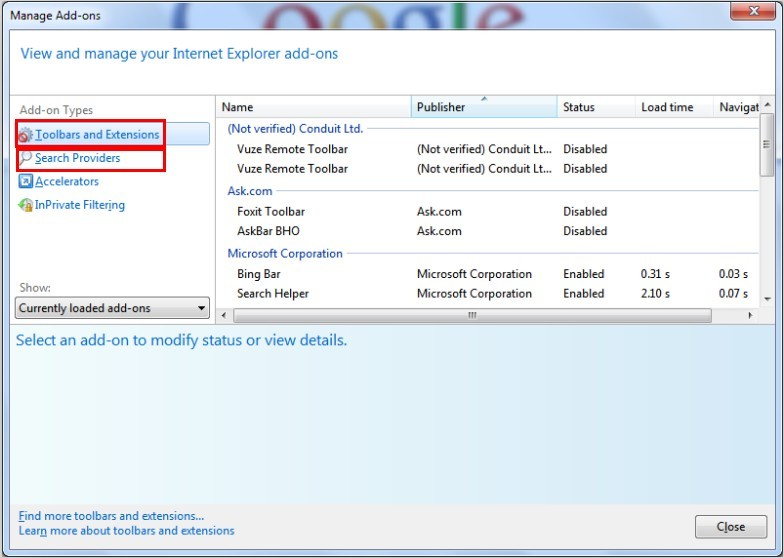Click the InPrivate Filtering icon
The width and height of the screenshot is (784, 558).
(26, 205)
